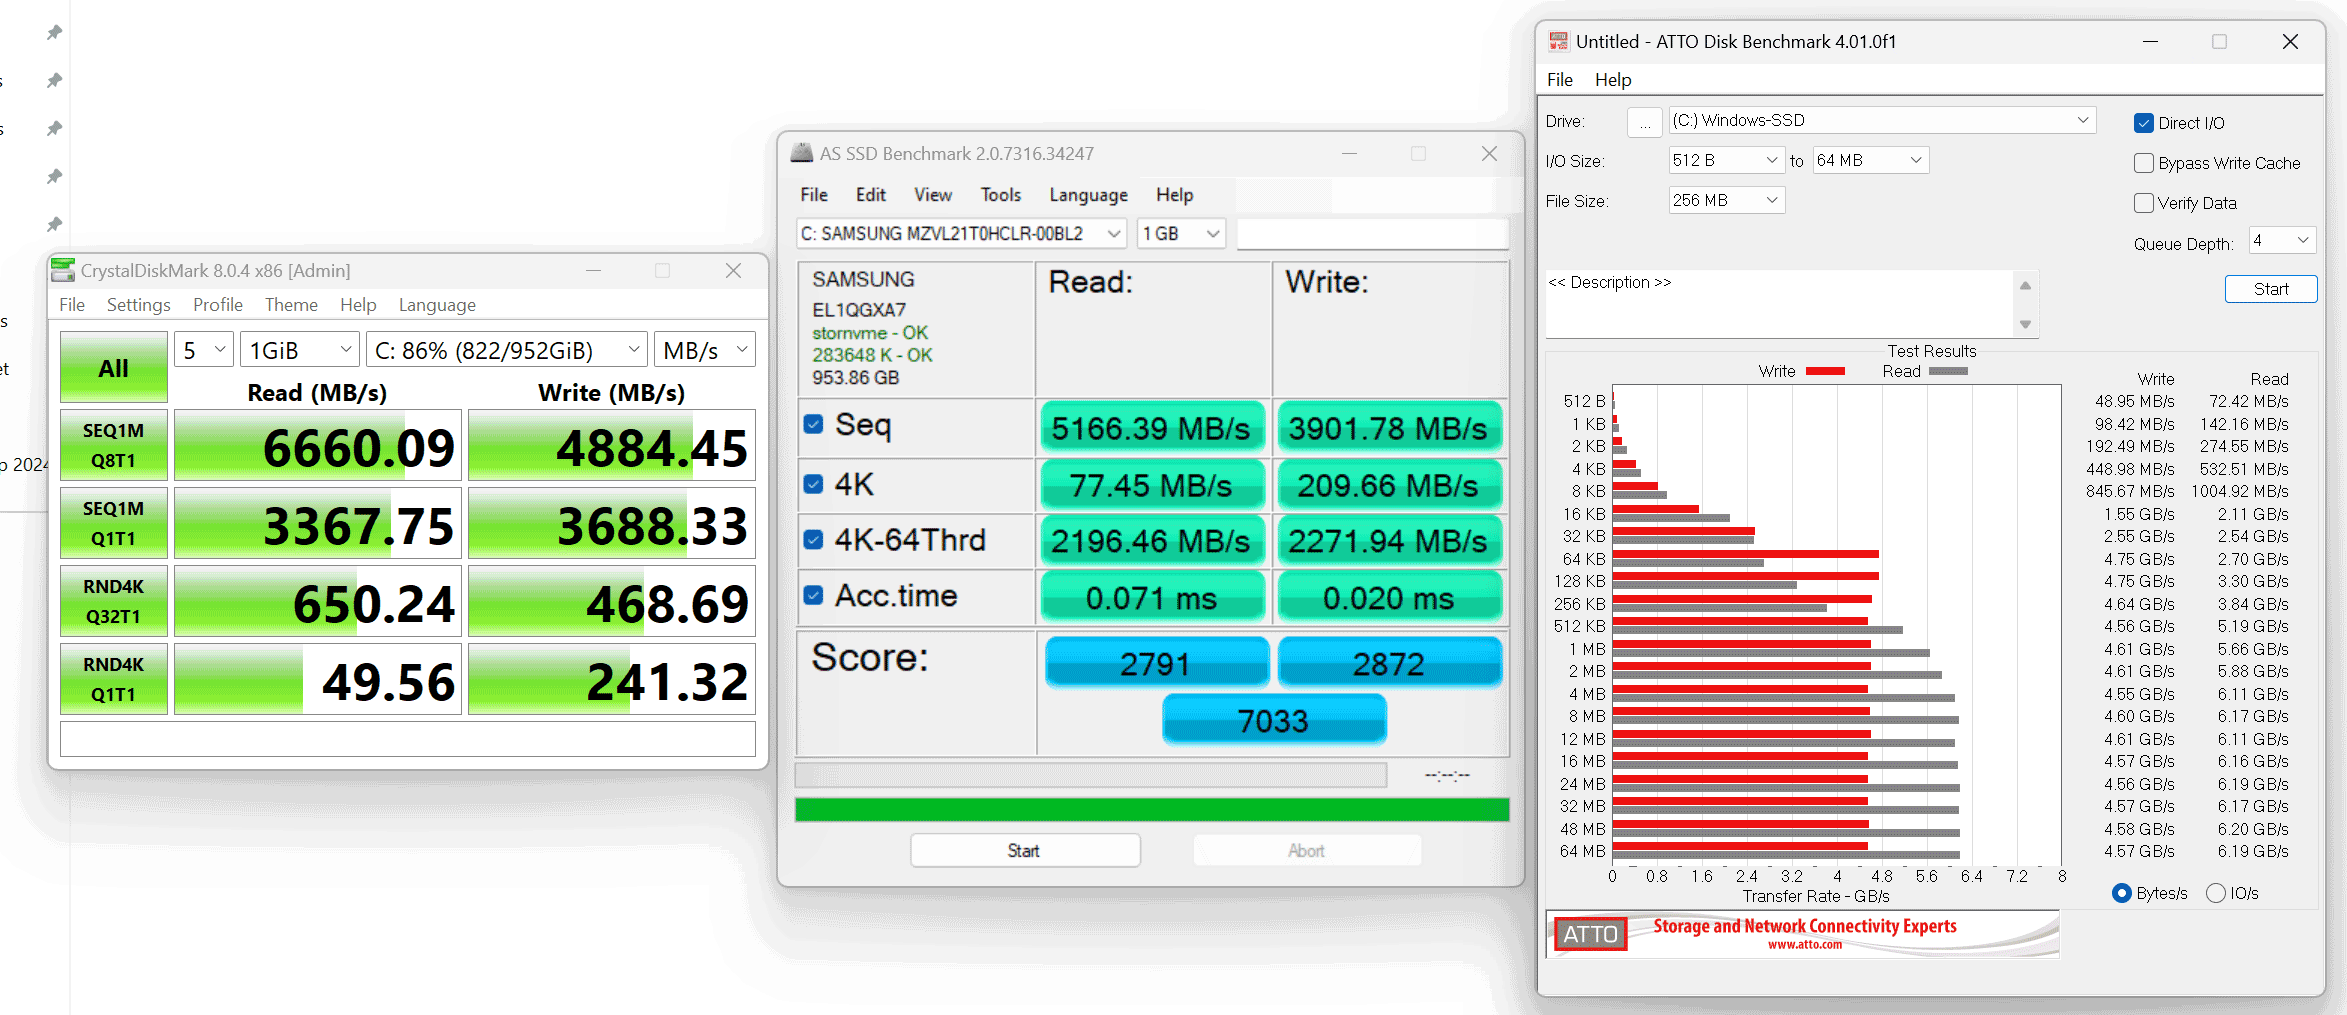Open the 64 MB max I/O size dropdown

click(x=1870, y=160)
